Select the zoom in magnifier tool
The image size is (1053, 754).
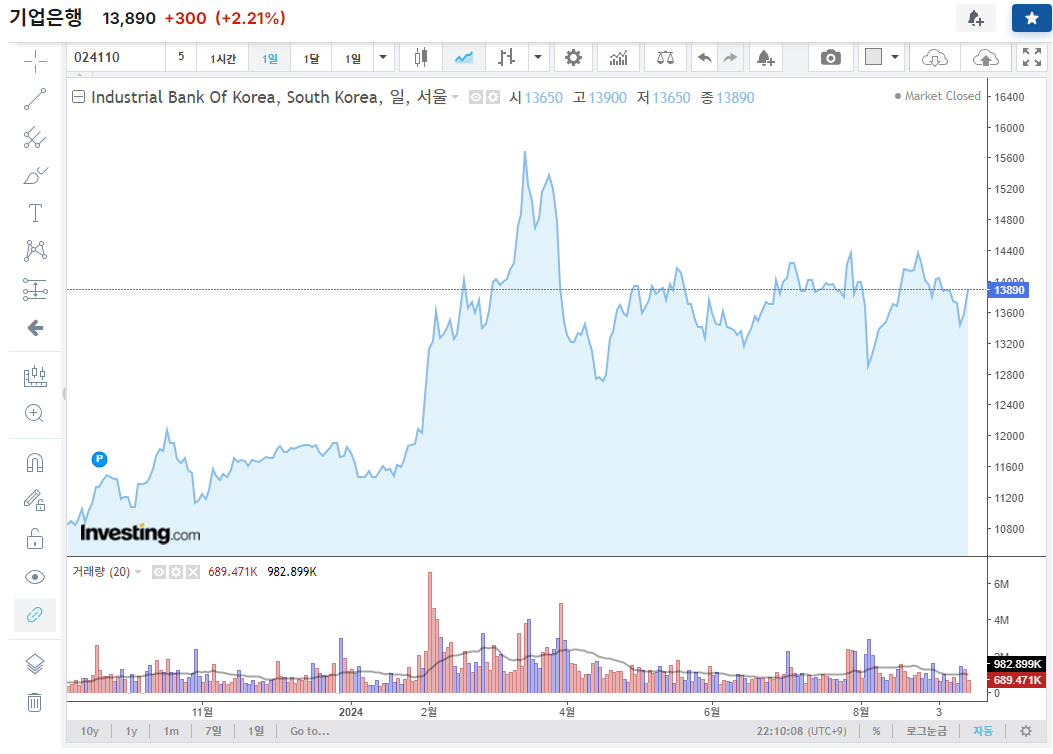pos(35,414)
